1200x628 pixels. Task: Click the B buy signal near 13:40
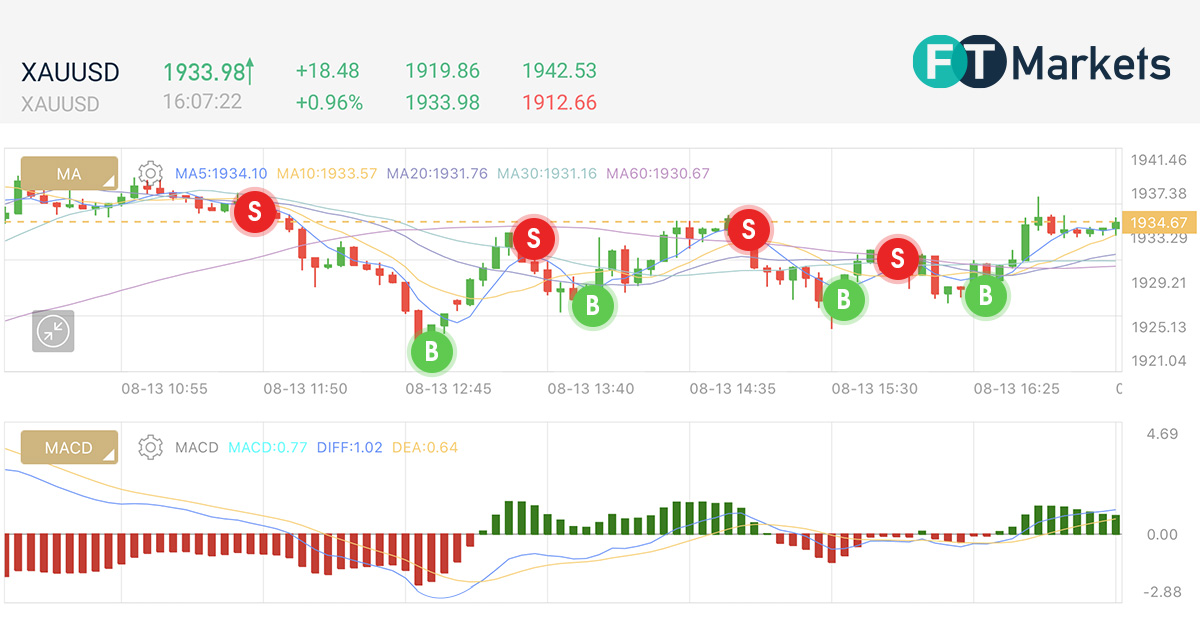pos(592,307)
